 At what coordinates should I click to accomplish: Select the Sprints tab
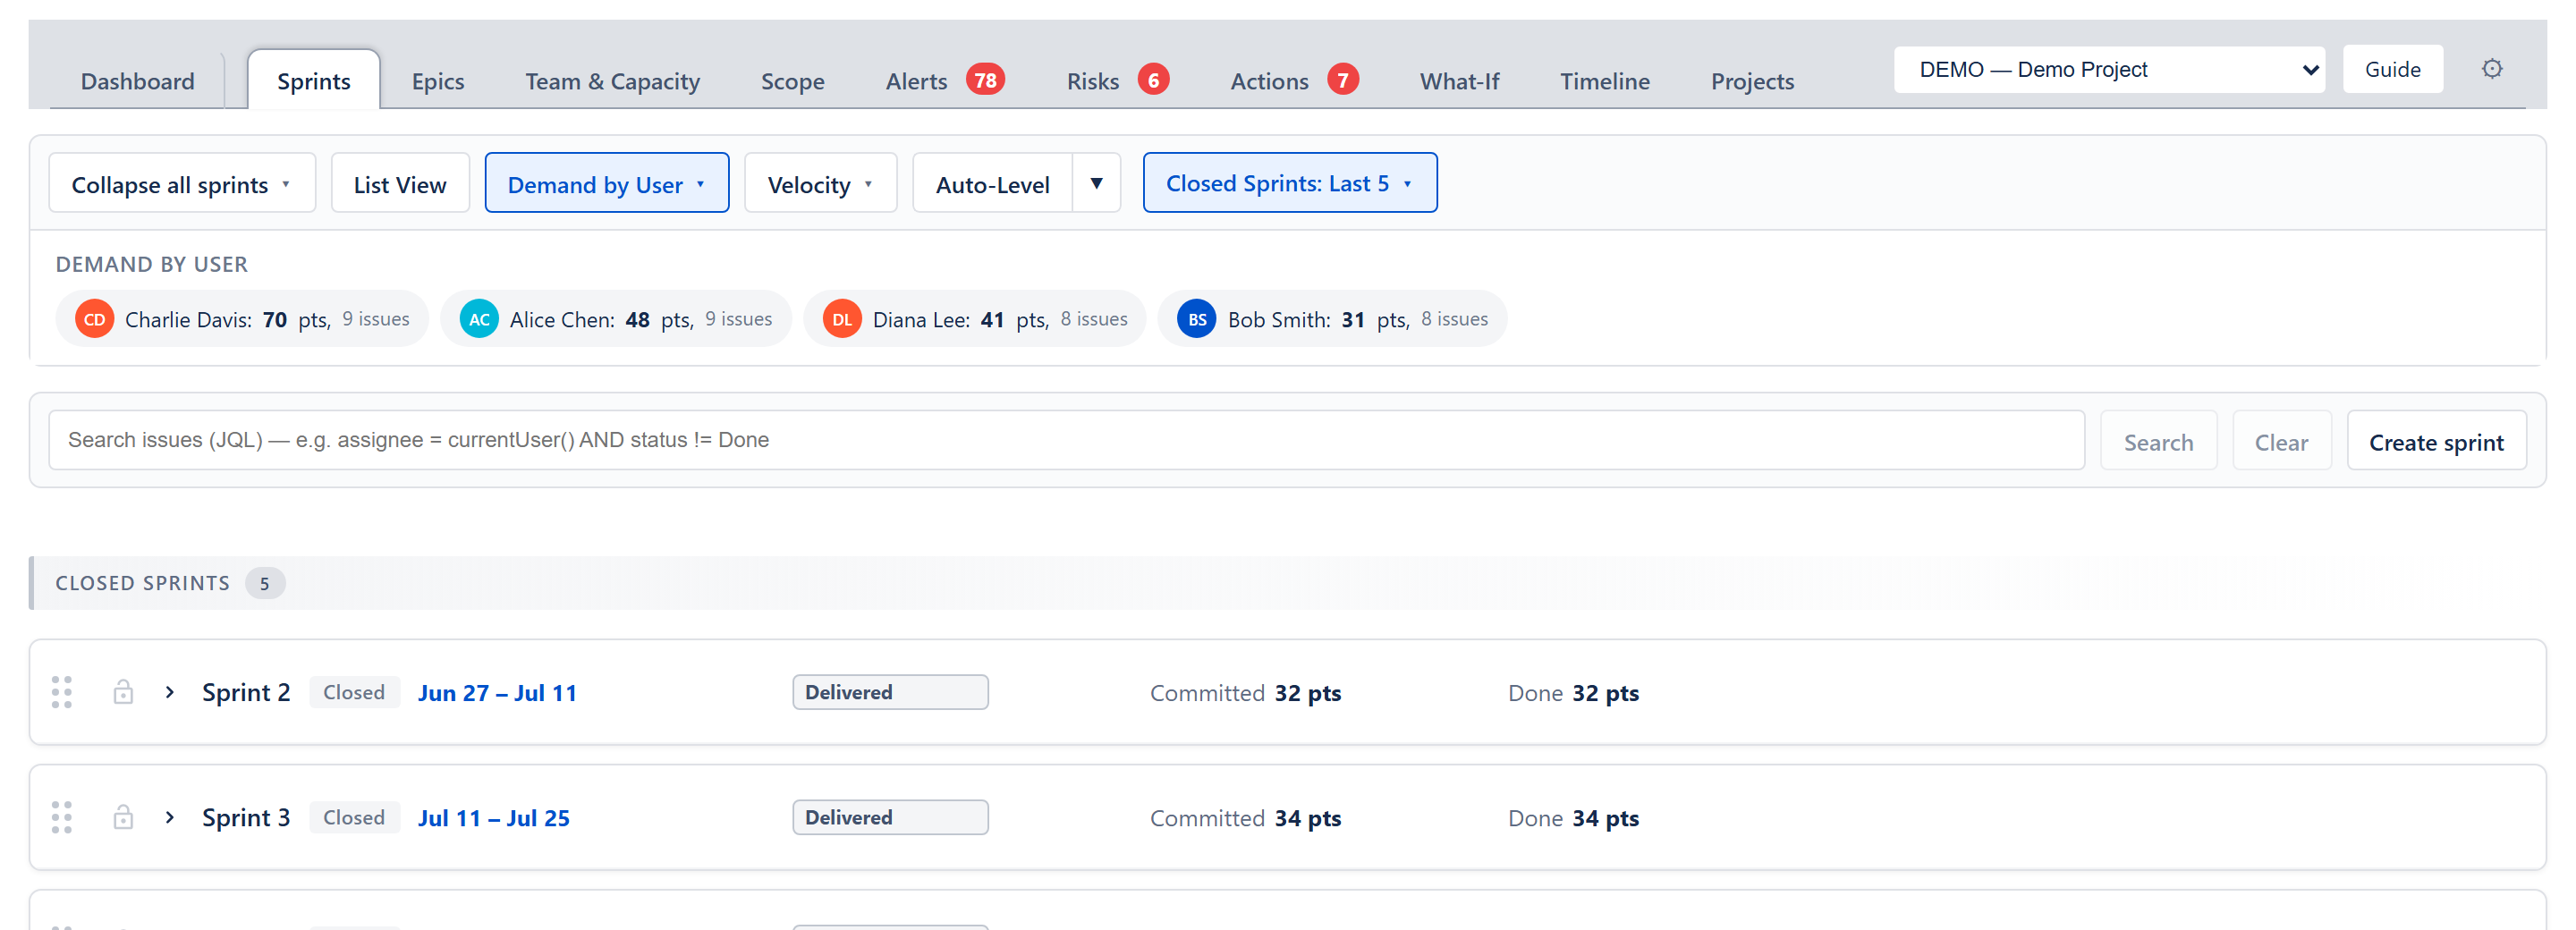(314, 80)
